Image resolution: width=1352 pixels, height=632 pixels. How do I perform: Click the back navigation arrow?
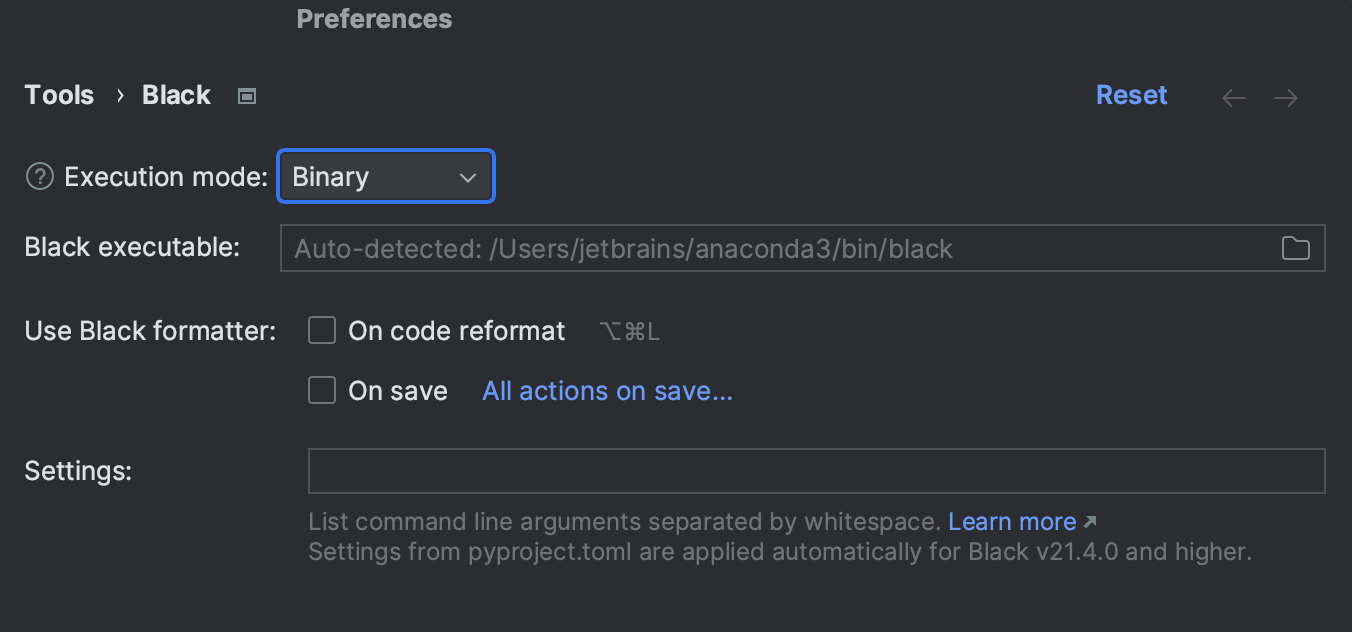pyautogui.click(x=1233, y=97)
